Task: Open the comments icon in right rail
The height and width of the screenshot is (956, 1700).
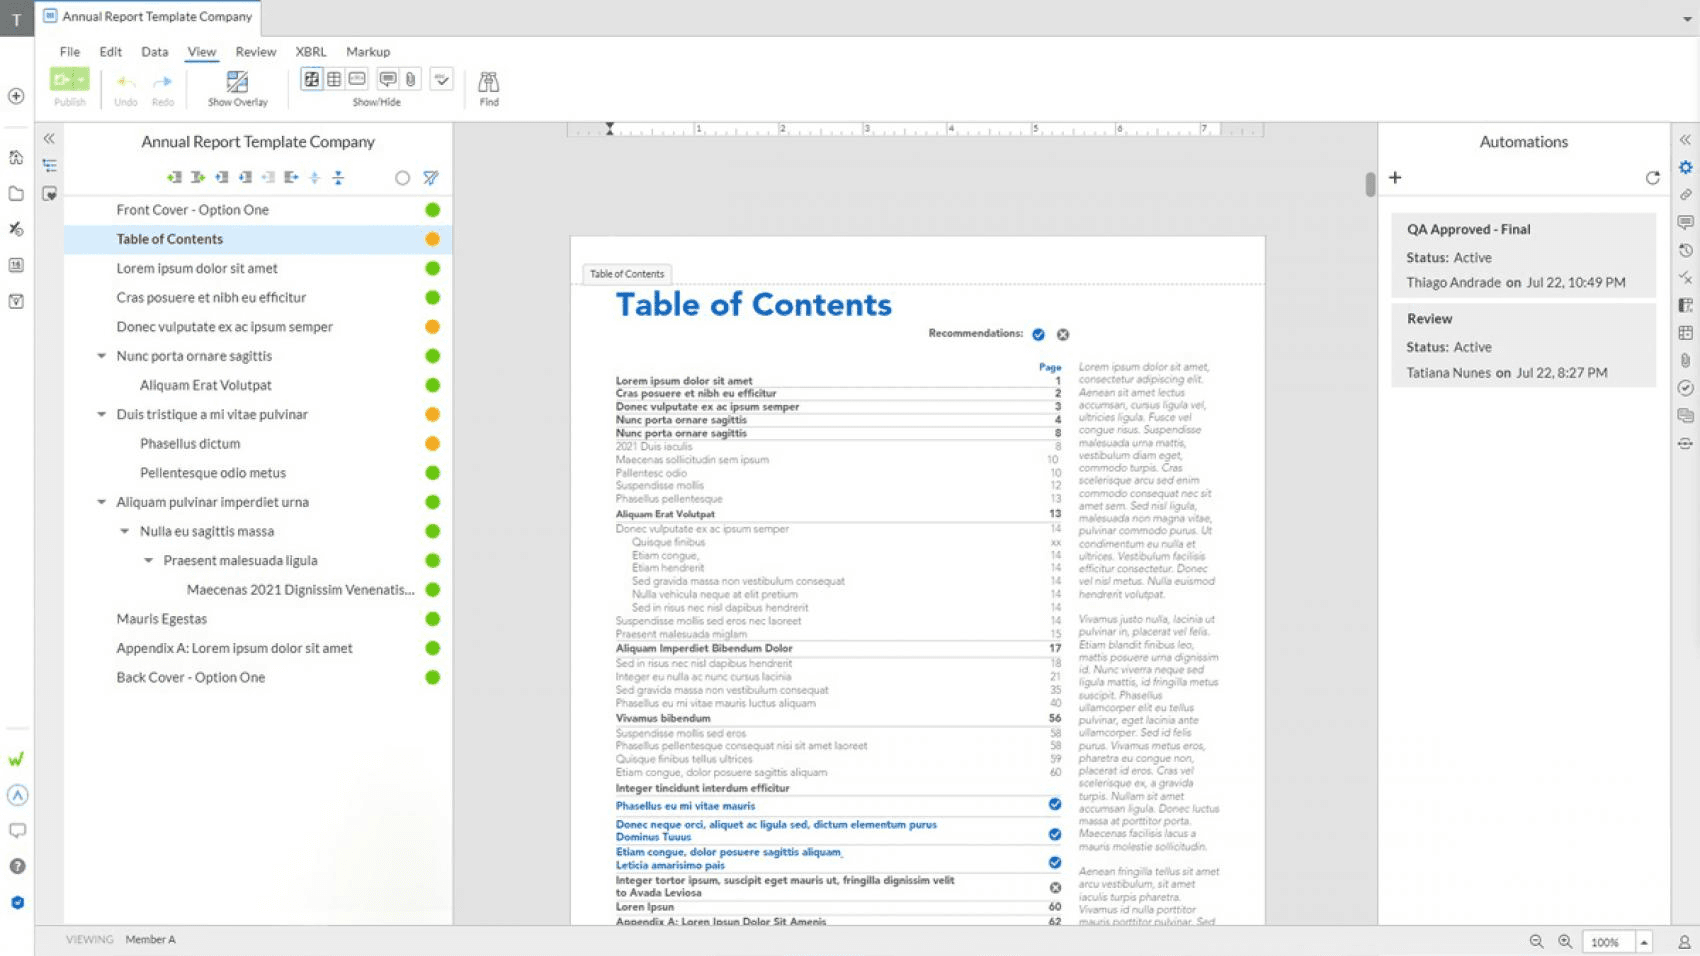Action: (x=1685, y=222)
